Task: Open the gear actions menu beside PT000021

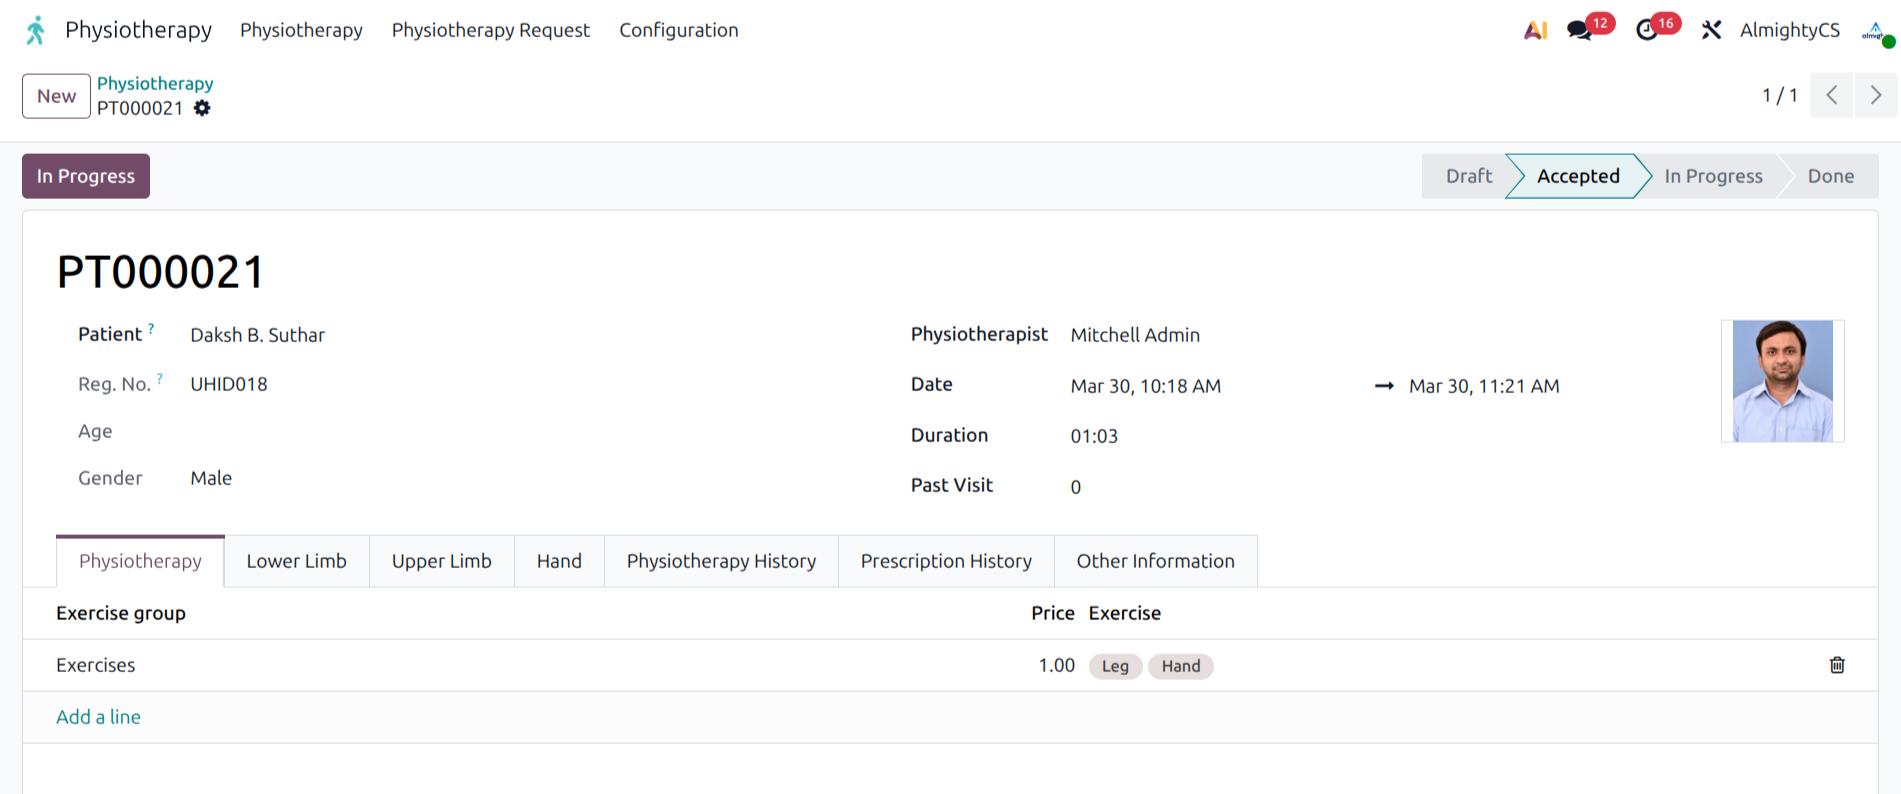Action: [x=202, y=108]
